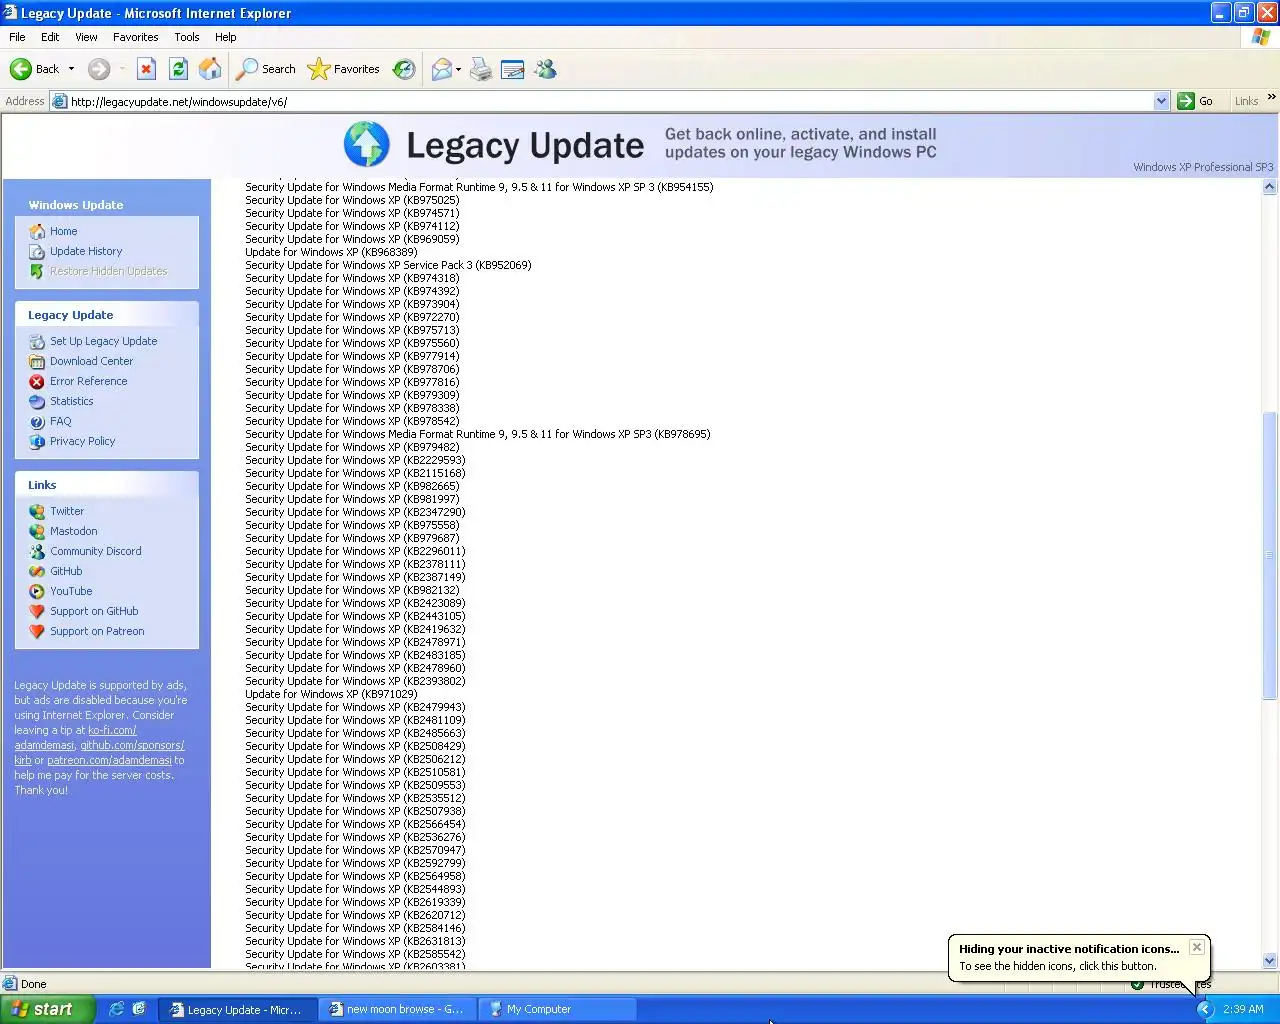Open the Search toolbar button
This screenshot has height=1024, width=1280.
click(266, 69)
